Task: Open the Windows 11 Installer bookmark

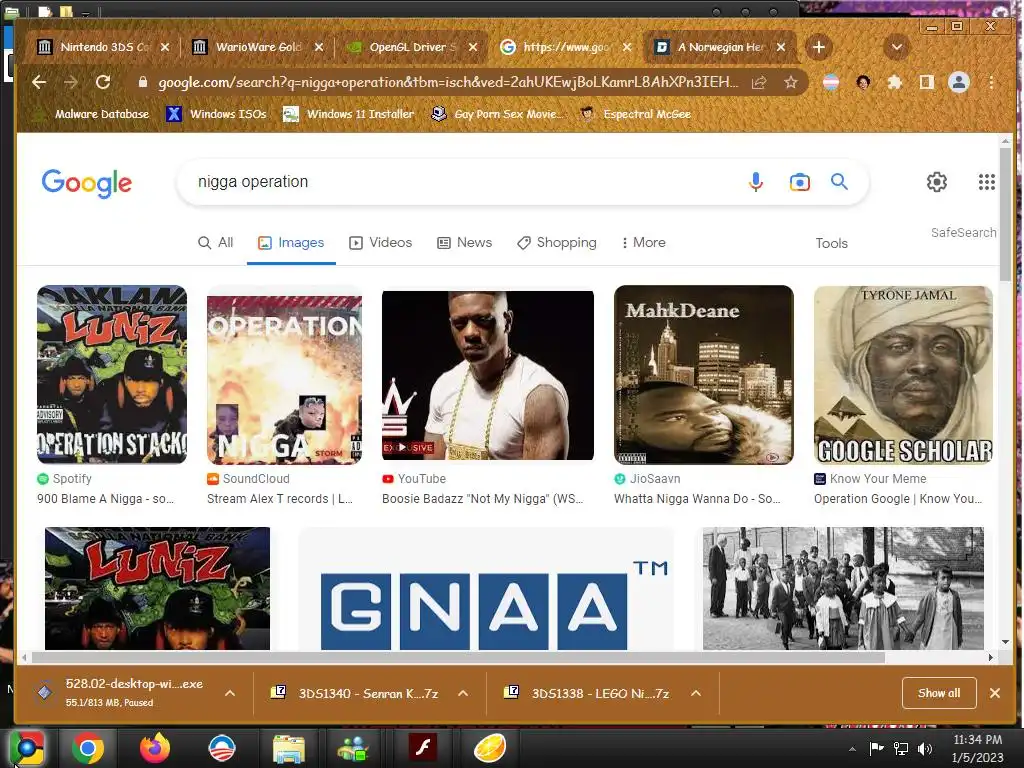Action: pos(348,114)
